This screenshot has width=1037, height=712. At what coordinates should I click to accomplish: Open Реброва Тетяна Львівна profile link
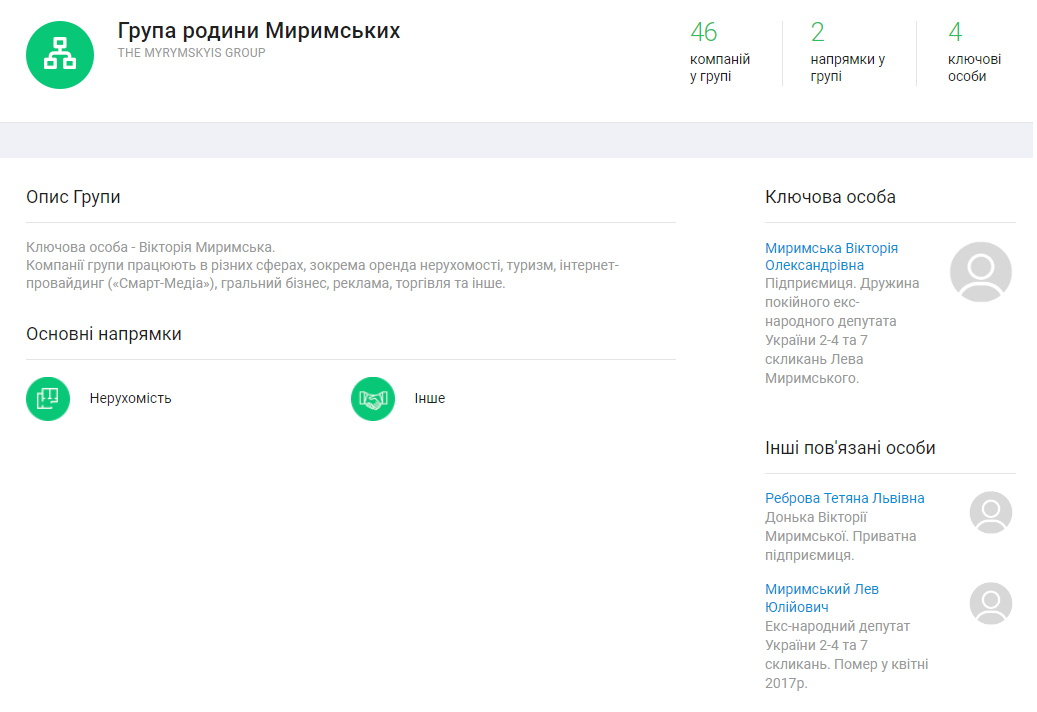[x=844, y=498]
